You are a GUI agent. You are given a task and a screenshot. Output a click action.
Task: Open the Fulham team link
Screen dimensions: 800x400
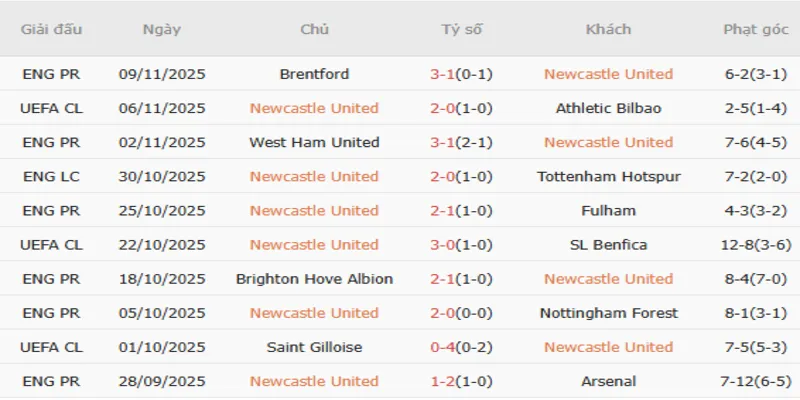pos(608,210)
